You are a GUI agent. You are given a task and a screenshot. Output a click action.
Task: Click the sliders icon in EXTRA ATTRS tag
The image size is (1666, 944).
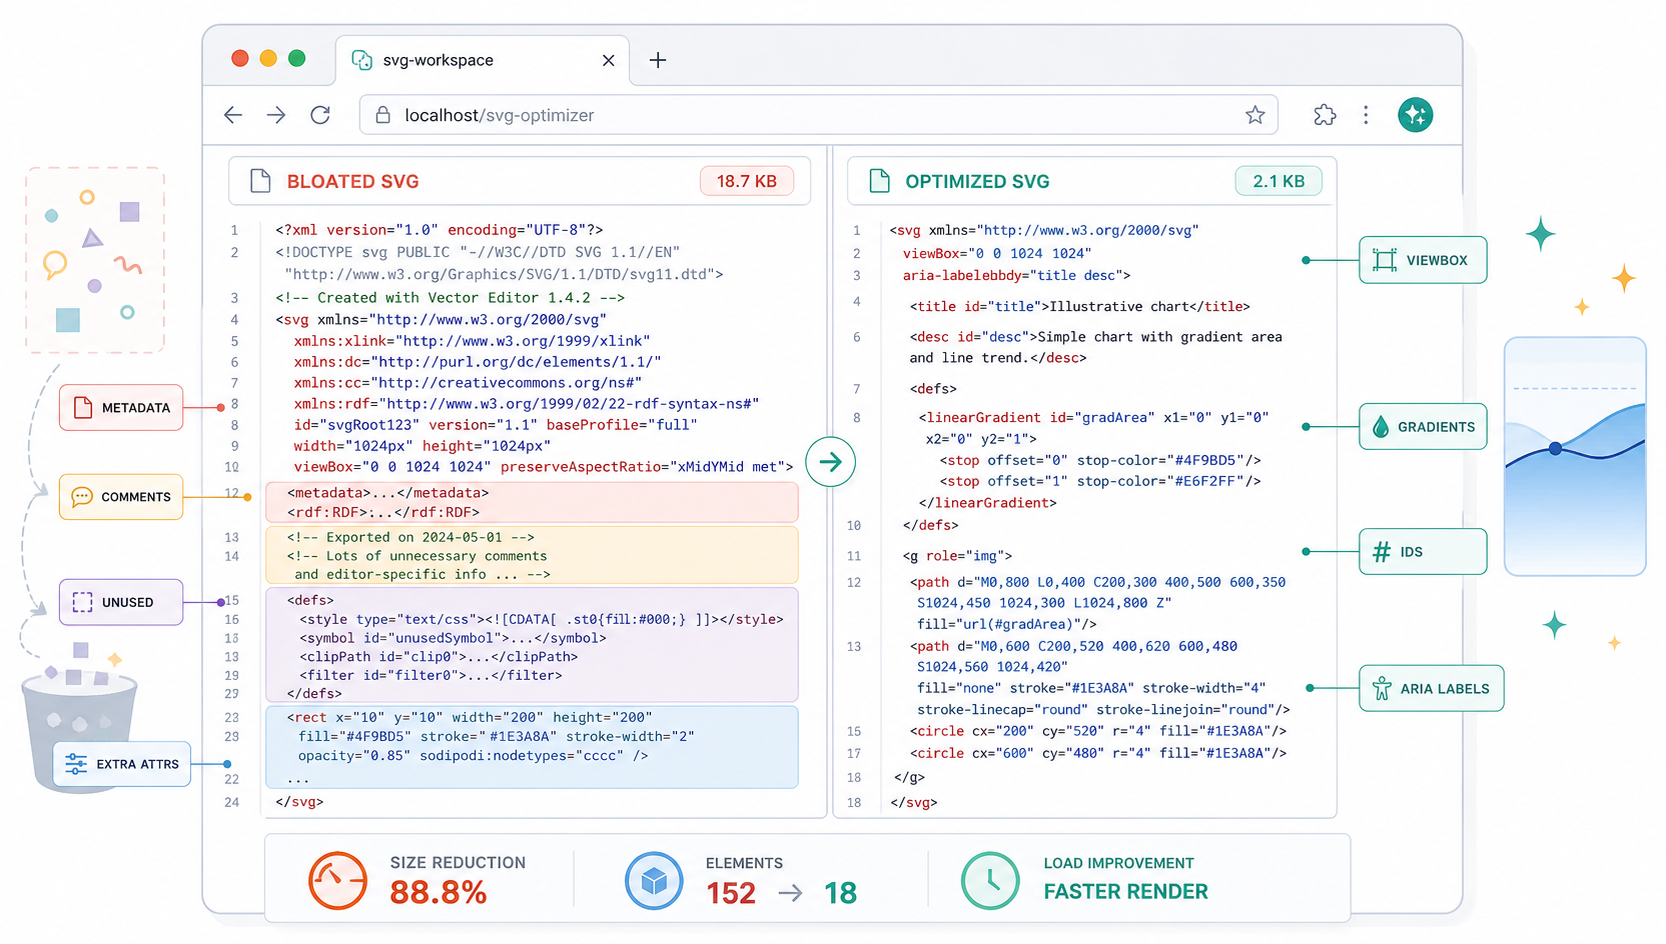[76, 764]
